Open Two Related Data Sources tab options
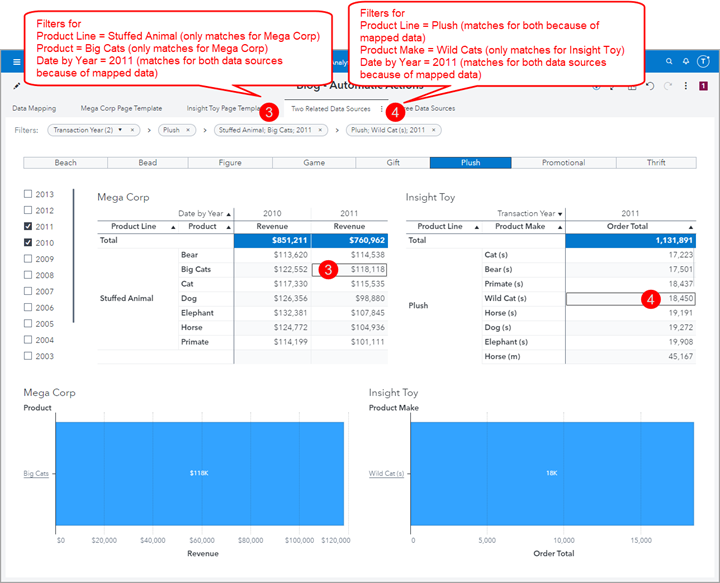Viewport: 720px width, 583px height. [x=381, y=109]
